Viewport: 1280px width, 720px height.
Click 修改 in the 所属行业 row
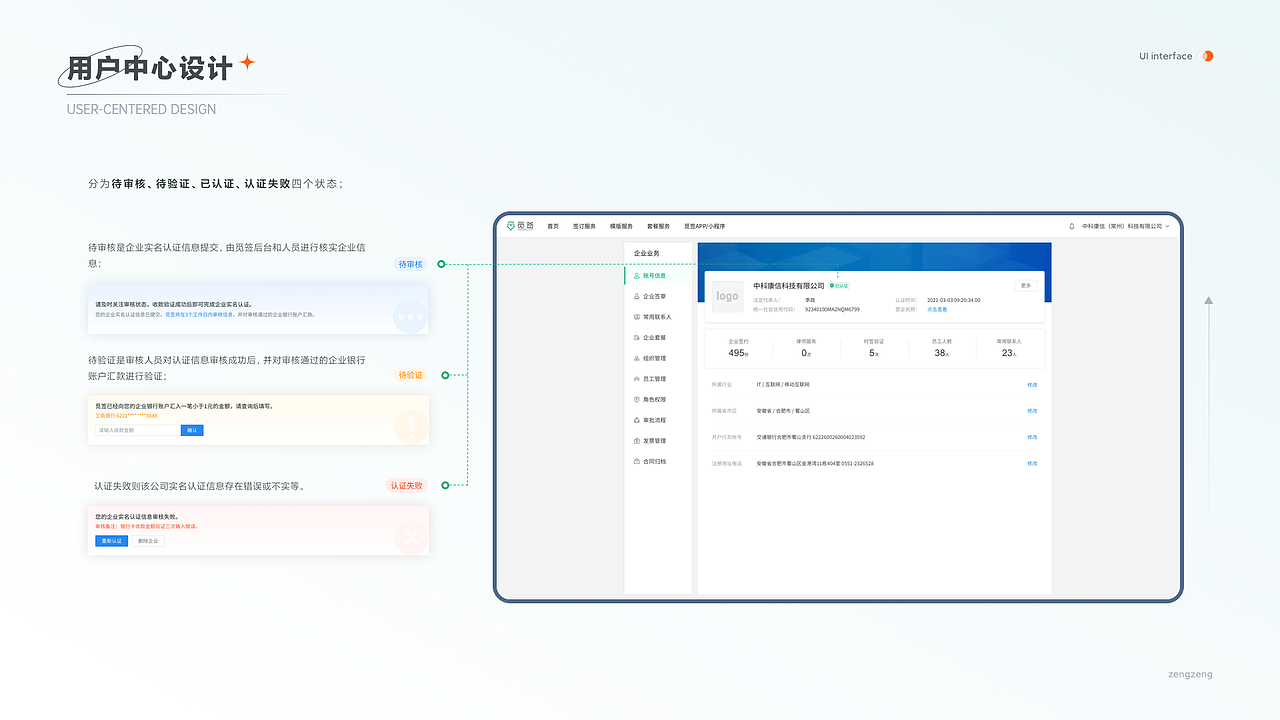(x=1032, y=384)
